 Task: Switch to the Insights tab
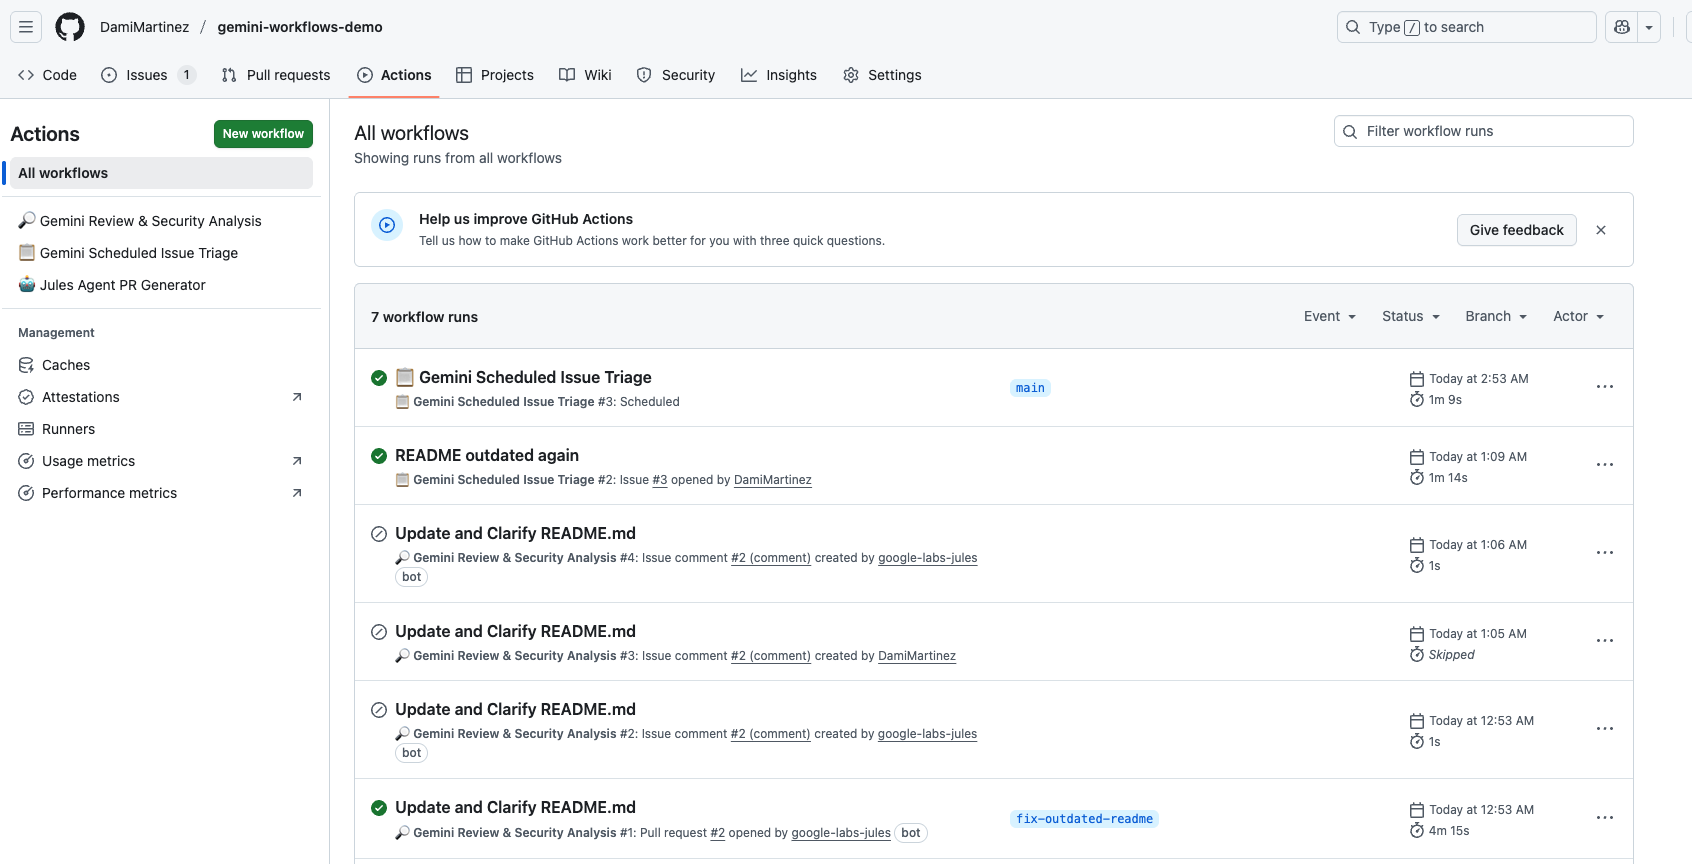[779, 75]
